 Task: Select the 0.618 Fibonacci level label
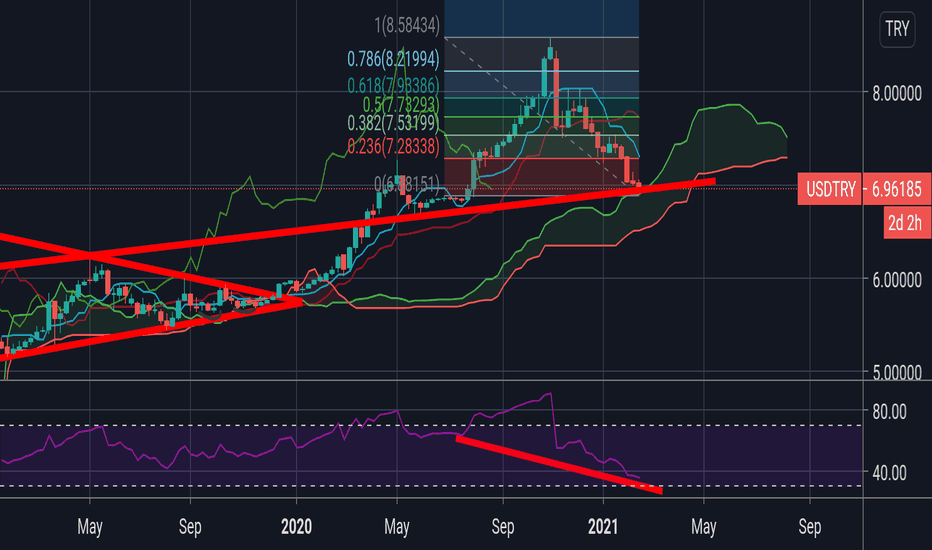pyautogui.click(x=393, y=86)
